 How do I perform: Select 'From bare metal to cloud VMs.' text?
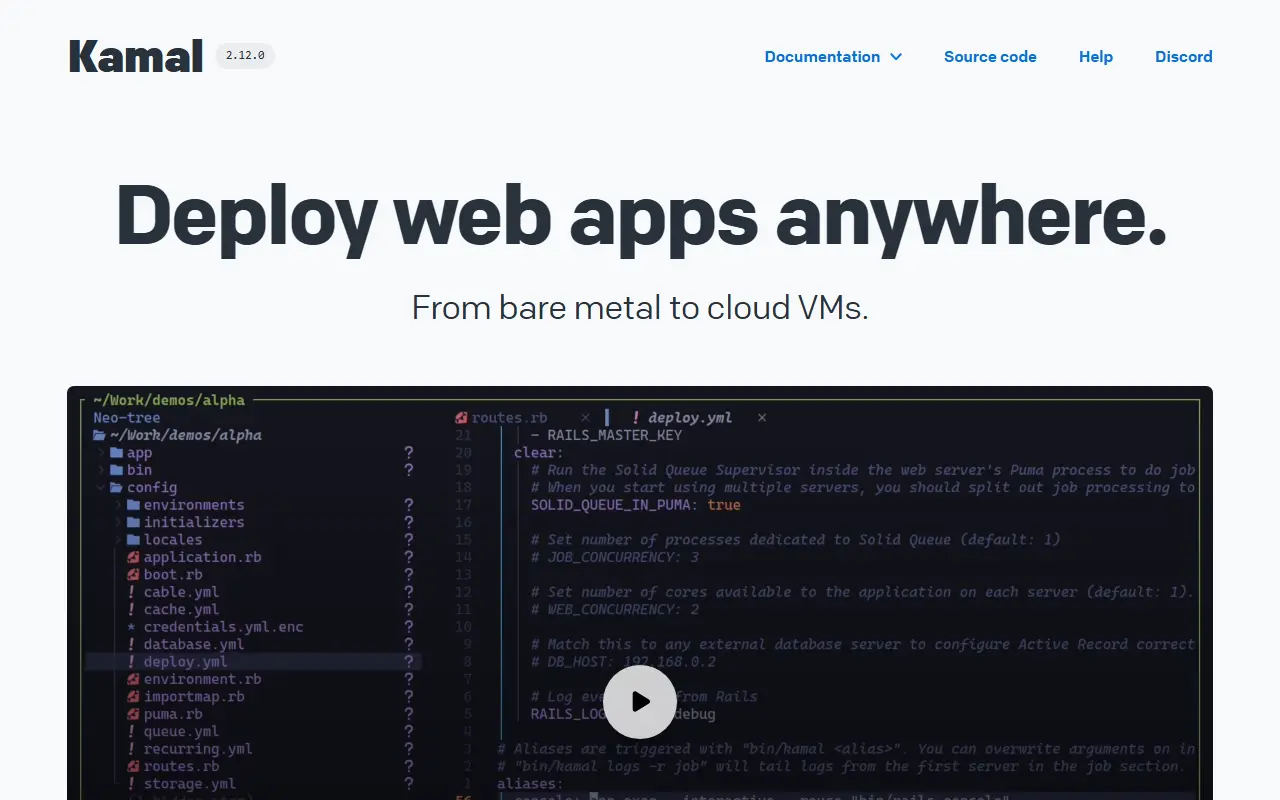coord(640,307)
